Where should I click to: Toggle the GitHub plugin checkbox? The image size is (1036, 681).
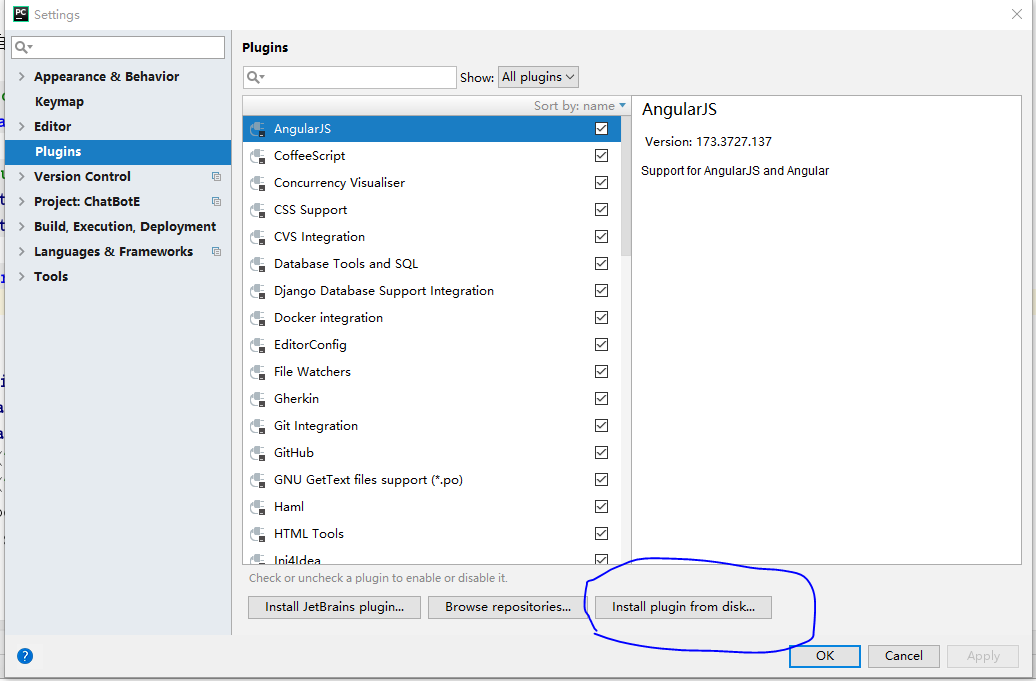tap(601, 452)
